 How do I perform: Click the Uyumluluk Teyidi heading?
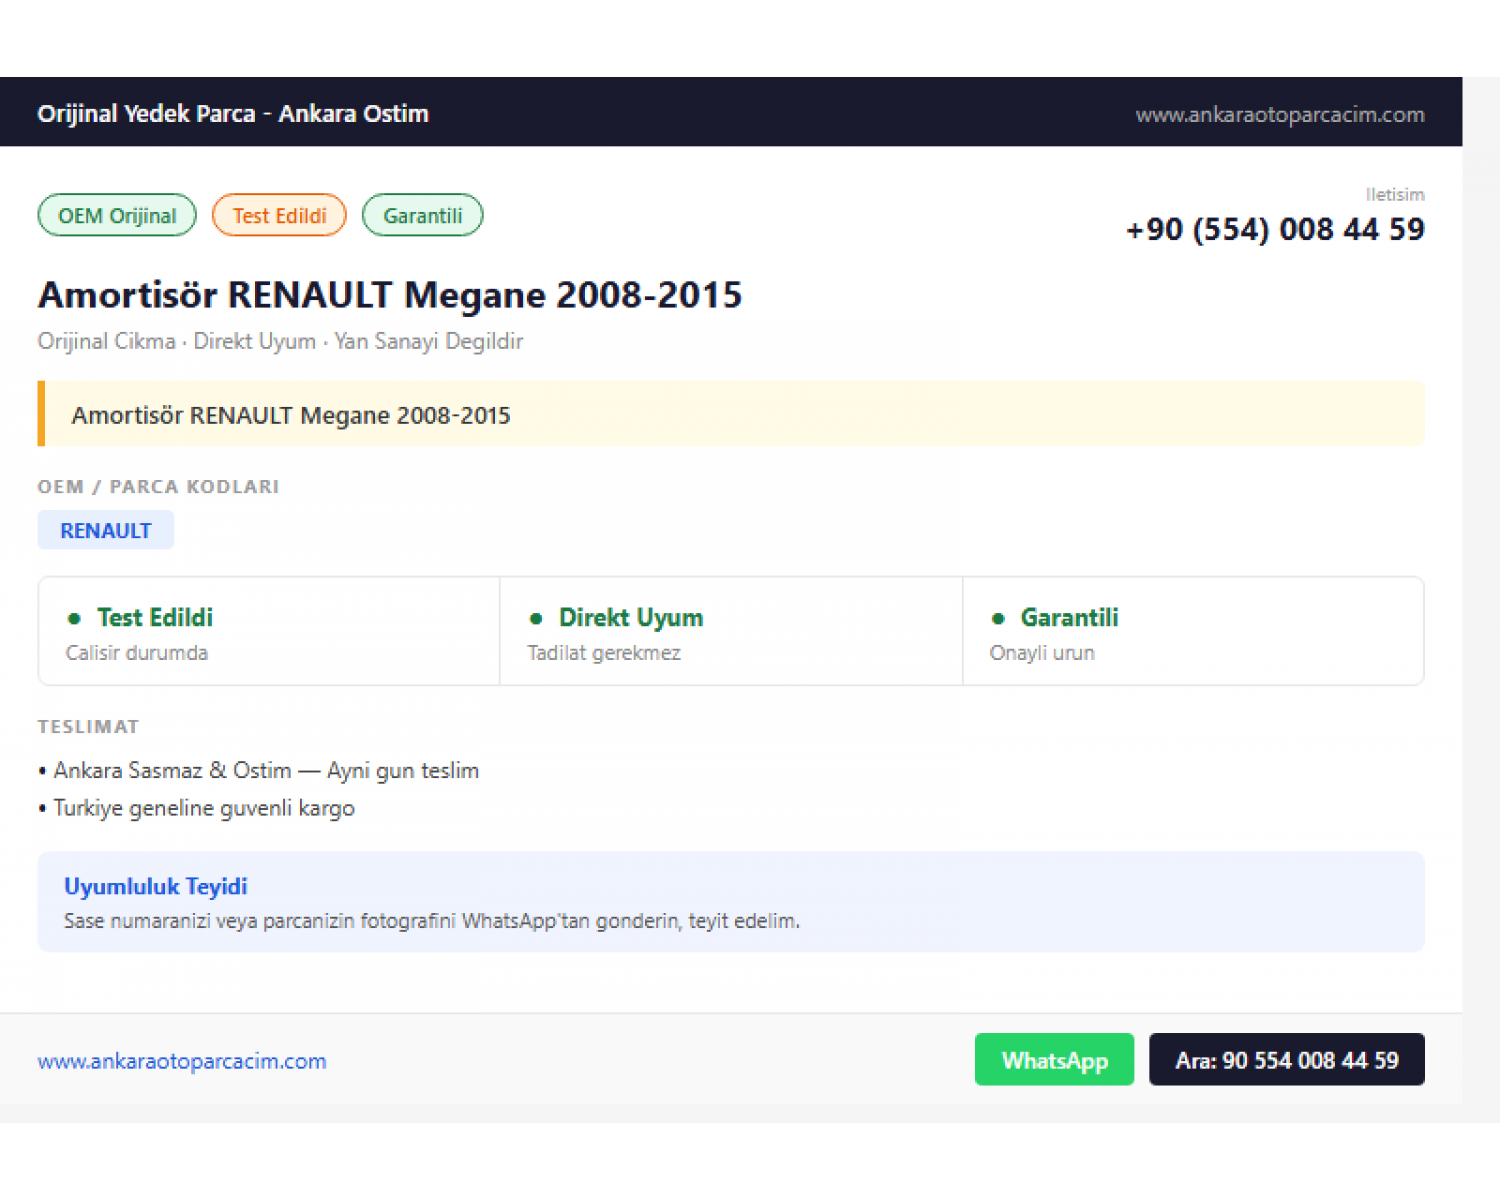pyautogui.click(x=156, y=886)
